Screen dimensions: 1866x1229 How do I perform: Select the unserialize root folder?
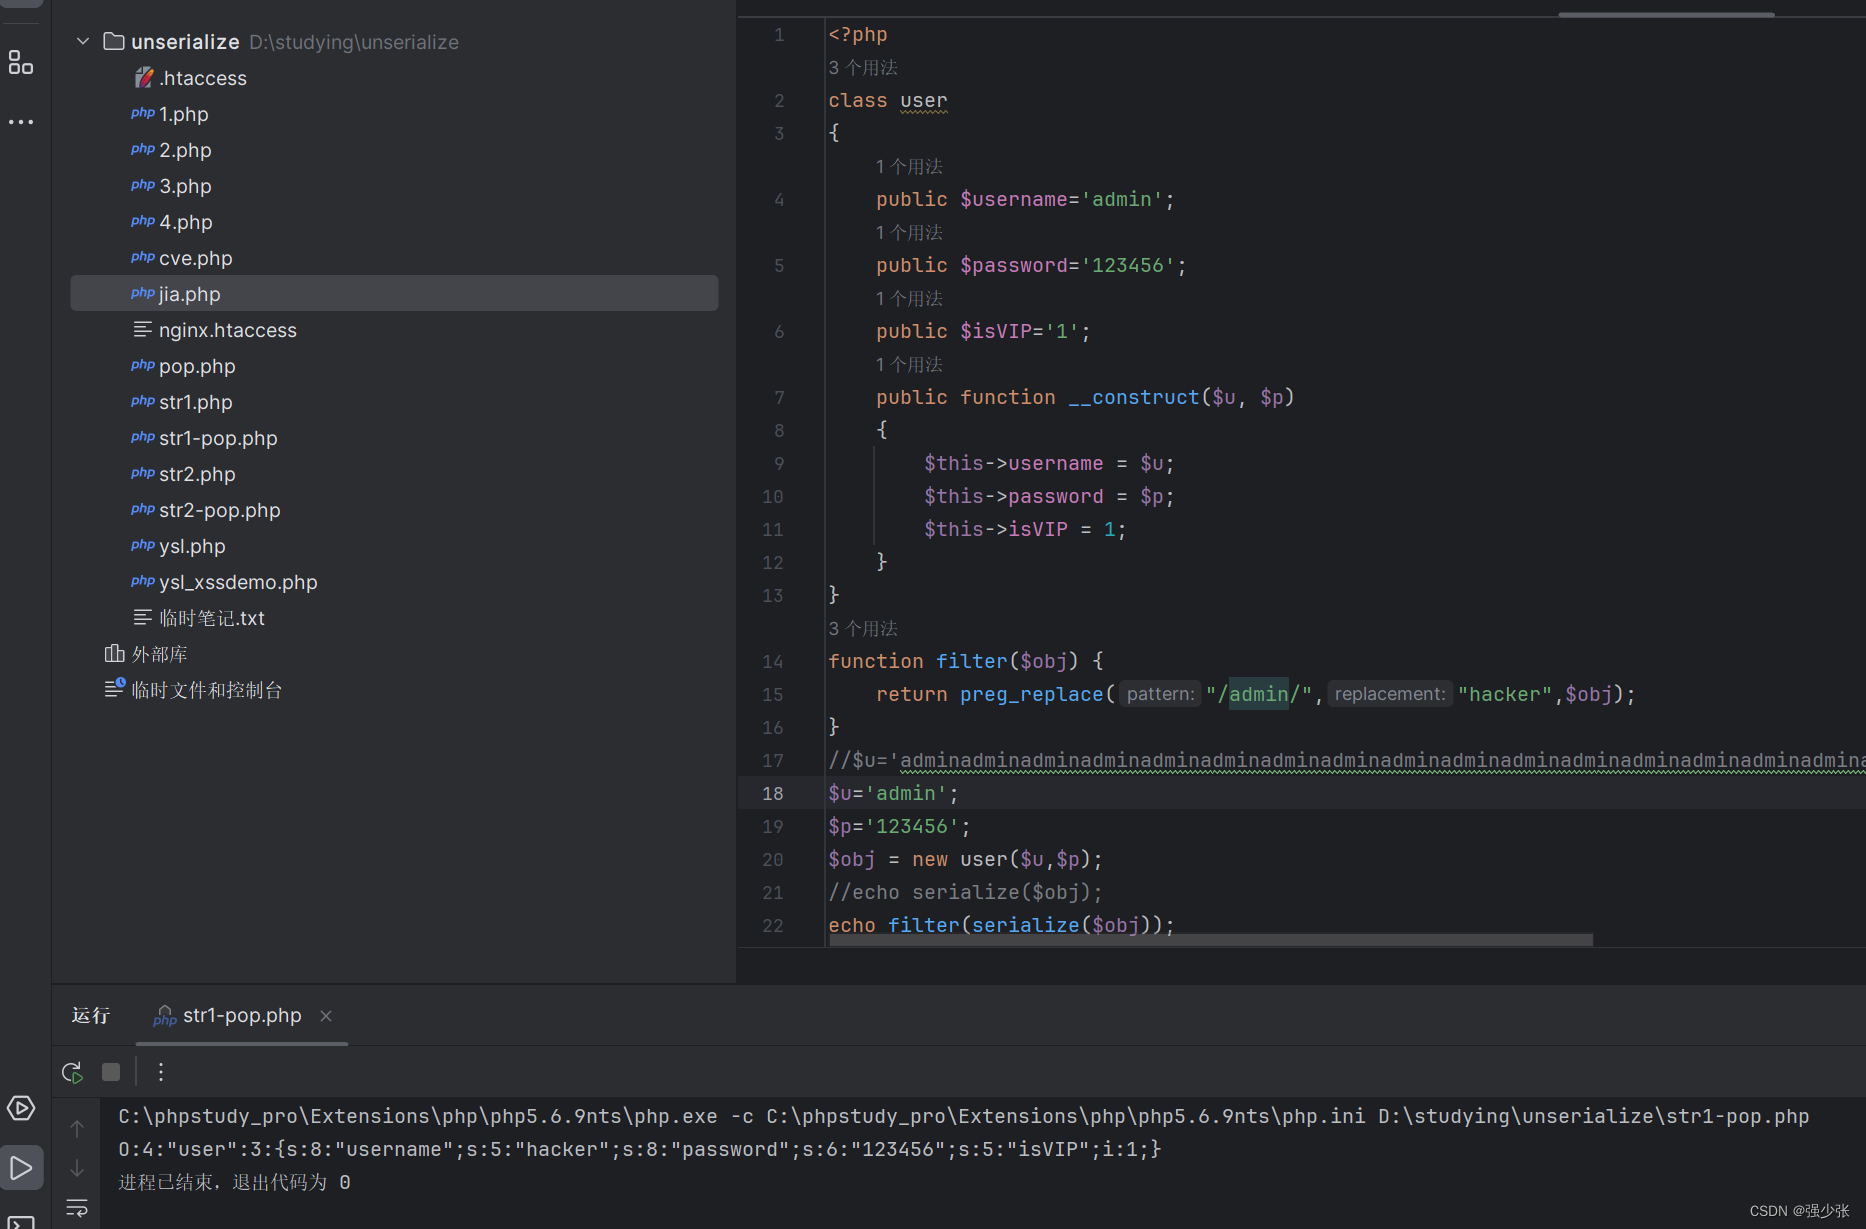tap(186, 42)
